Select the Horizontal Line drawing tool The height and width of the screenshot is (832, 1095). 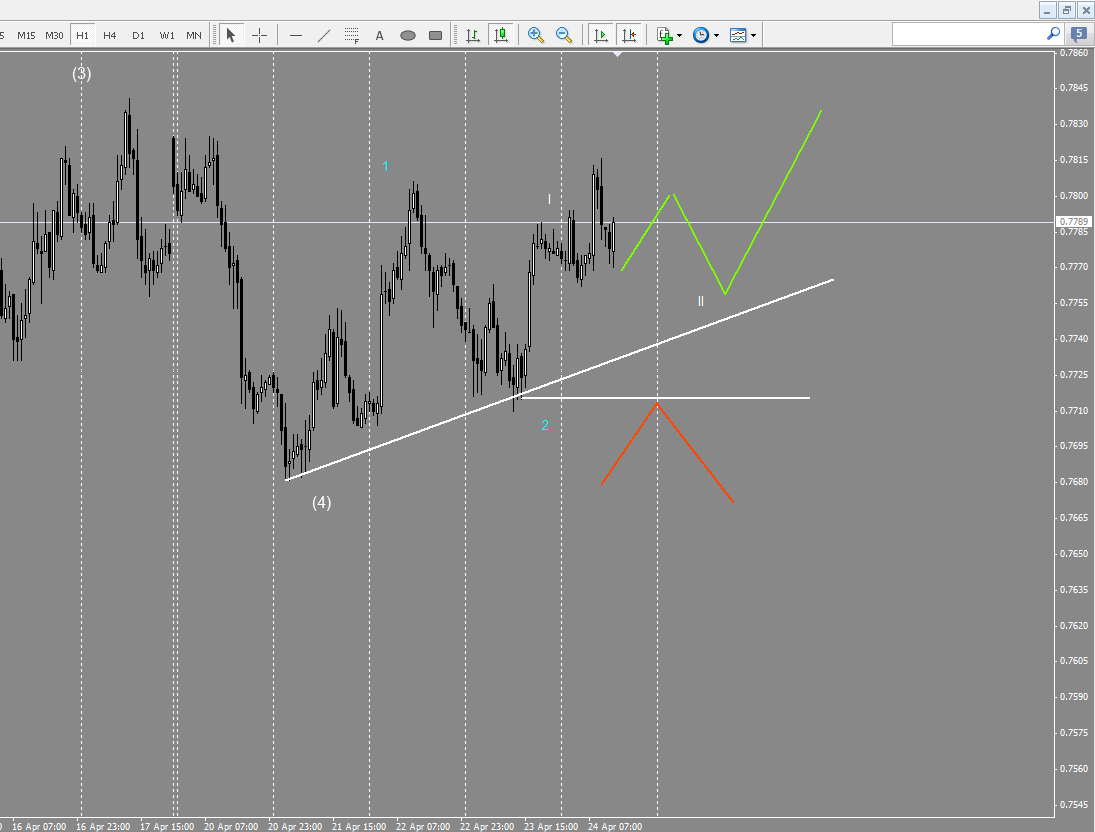(x=296, y=35)
